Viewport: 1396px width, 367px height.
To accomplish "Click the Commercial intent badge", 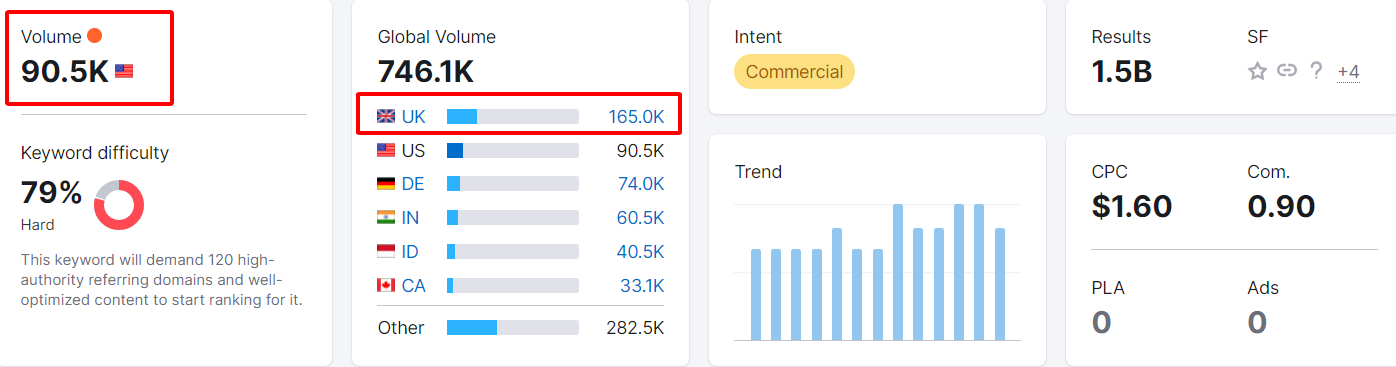I will (x=794, y=72).
